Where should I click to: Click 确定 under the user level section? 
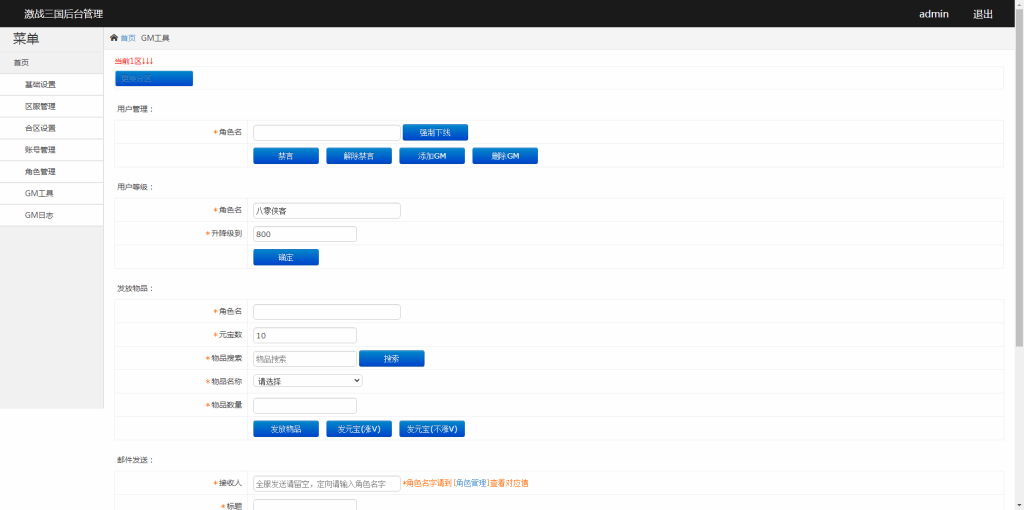[x=286, y=257]
